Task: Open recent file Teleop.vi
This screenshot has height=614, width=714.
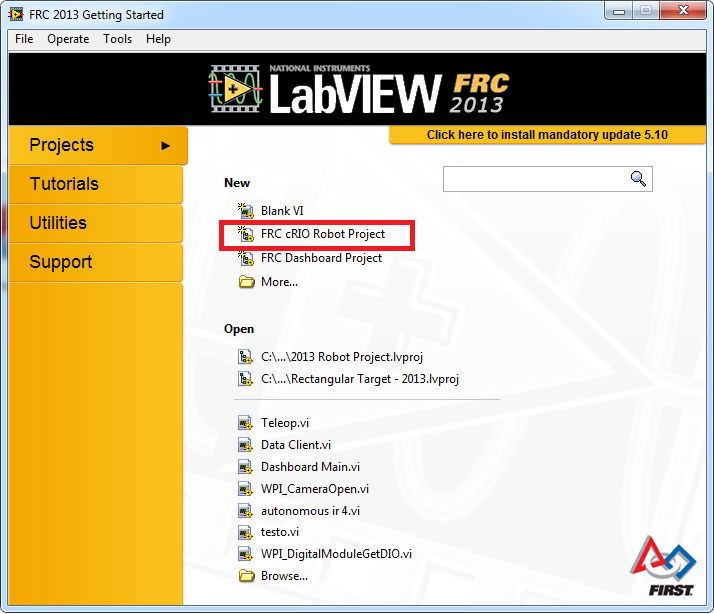Action: click(x=285, y=423)
